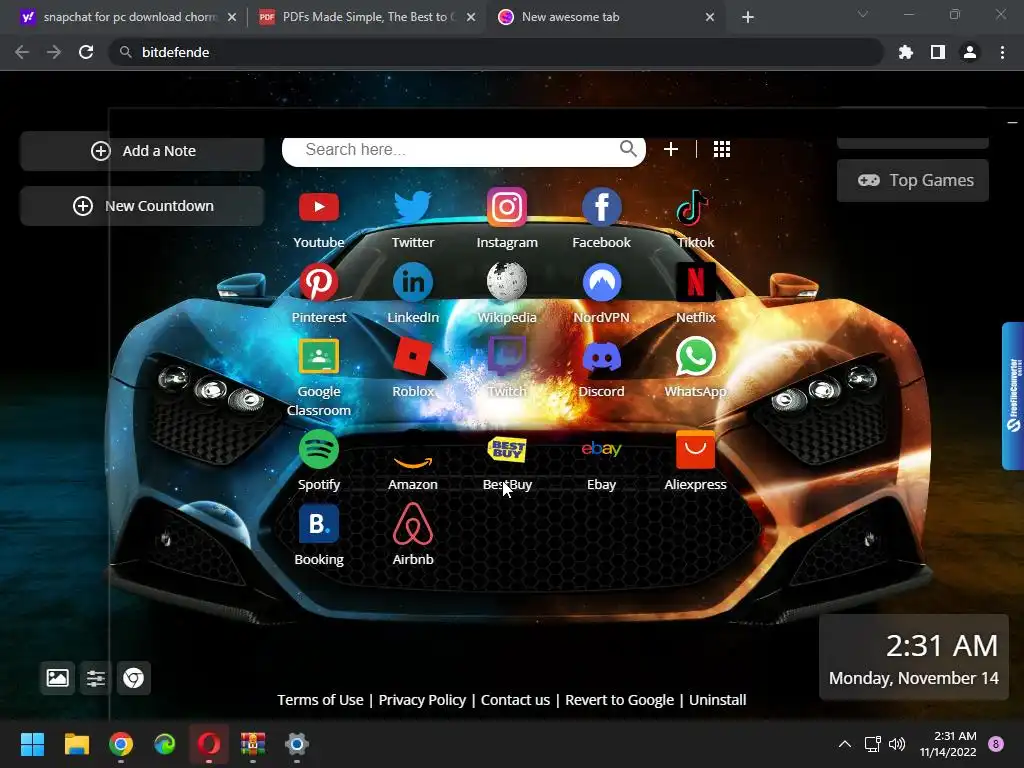Switch to the PDFs Made Simple tab
The width and height of the screenshot is (1024, 768).
(x=366, y=17)
